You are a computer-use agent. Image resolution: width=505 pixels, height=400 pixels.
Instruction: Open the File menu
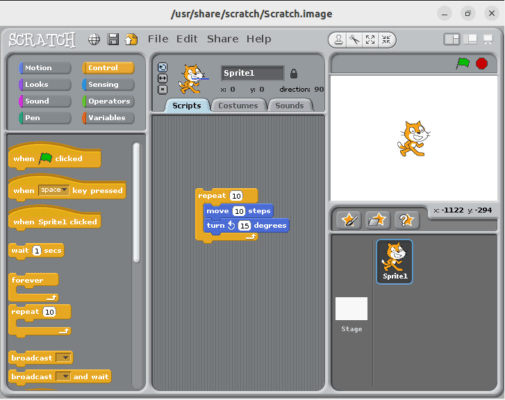158,39
